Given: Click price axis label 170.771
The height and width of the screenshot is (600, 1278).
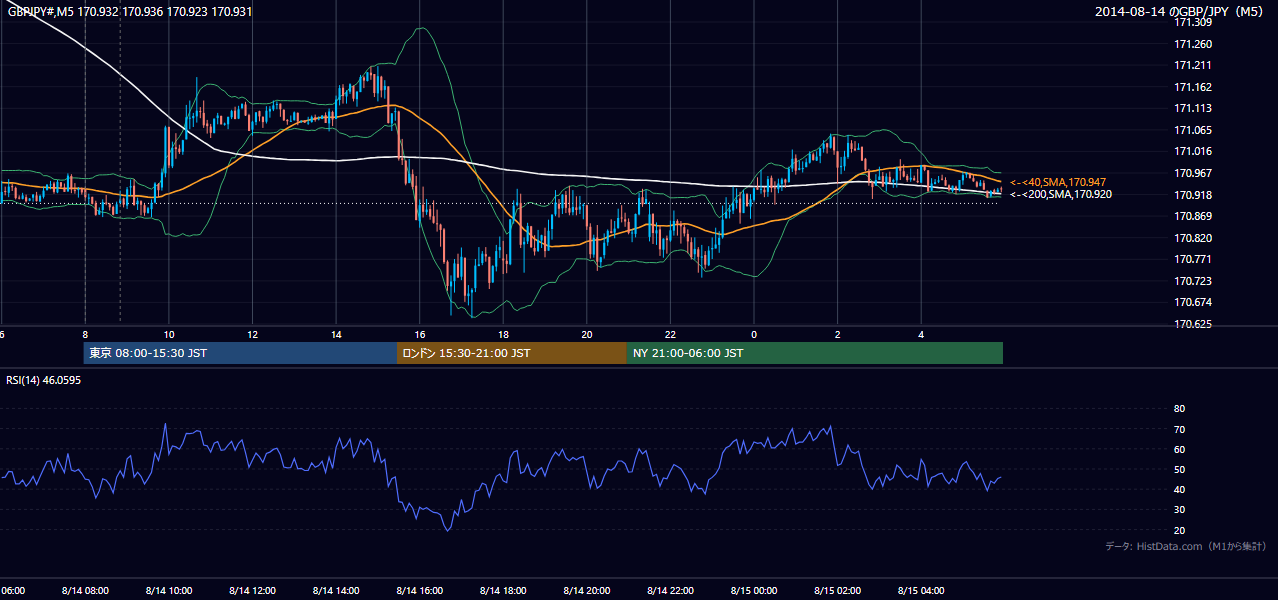Looking at the screenshot, I should pyautogui.click(x=1193, y=259).
